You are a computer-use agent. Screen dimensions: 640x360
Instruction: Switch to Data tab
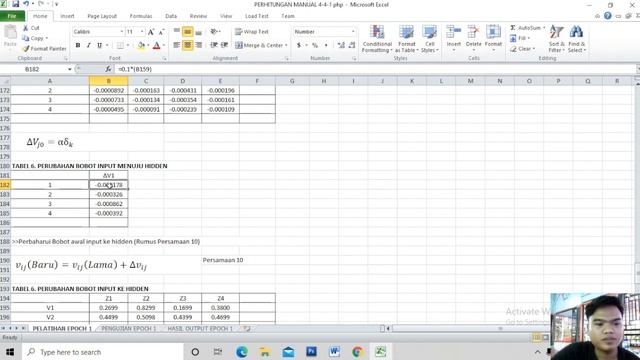coord(171,16)
